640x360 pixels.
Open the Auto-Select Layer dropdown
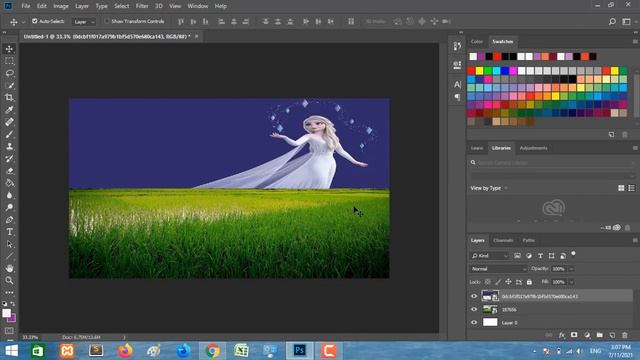click(84, 22)
